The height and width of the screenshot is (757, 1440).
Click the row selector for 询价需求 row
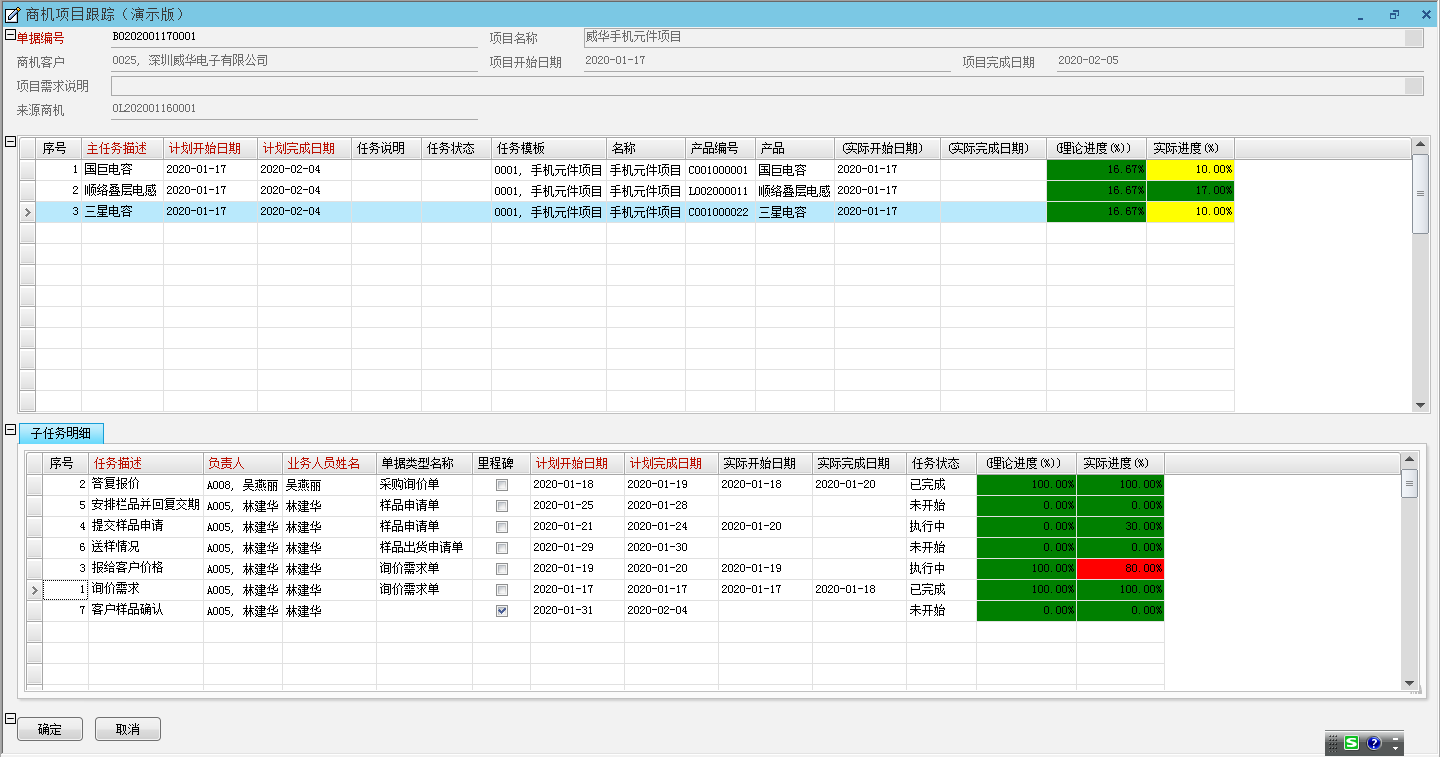click(34, 590)
